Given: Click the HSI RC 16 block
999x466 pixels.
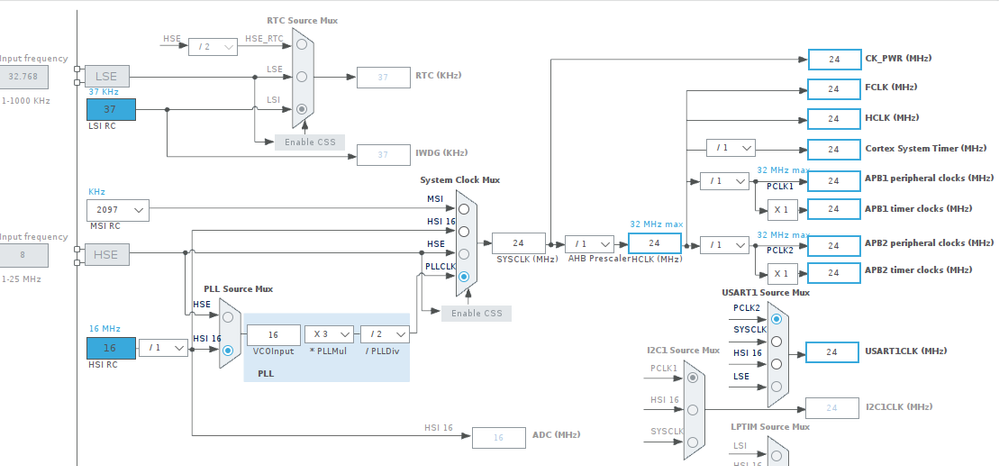Looking at the screenshot, I should (x=111, y=348).
